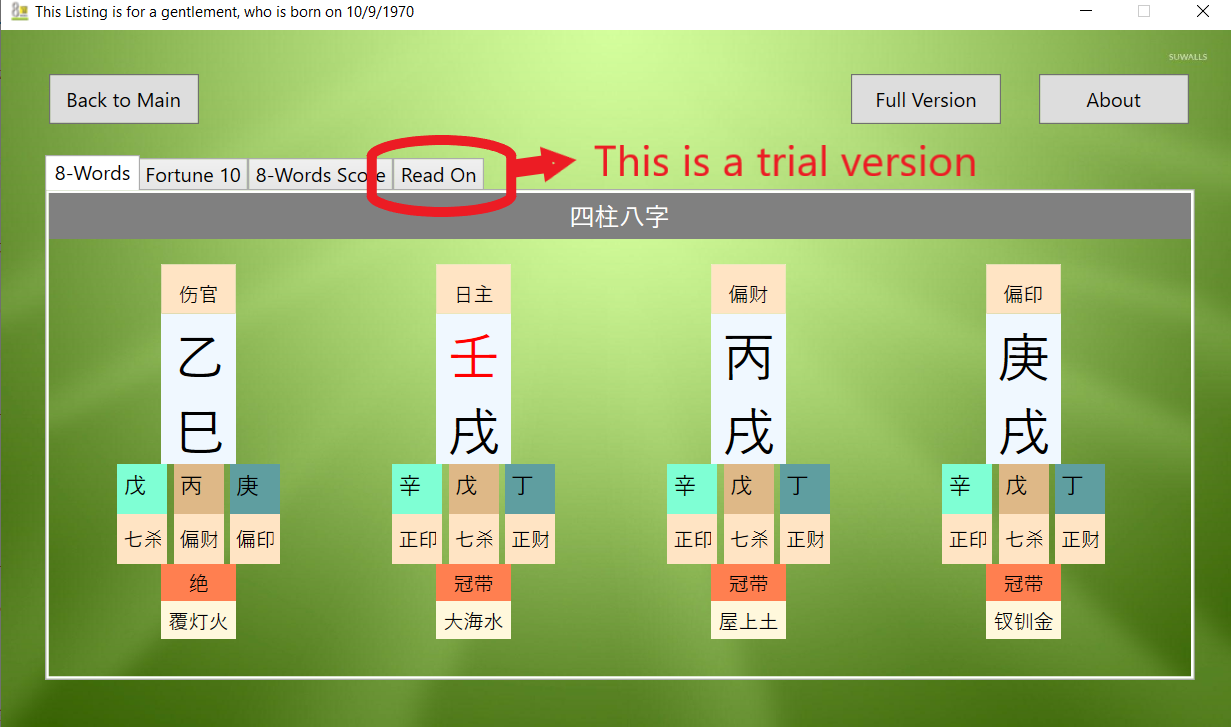Open the 8-Words Score tab
Screen dimensions: 1231x727
pyautogui.click(x=319, y=175)
